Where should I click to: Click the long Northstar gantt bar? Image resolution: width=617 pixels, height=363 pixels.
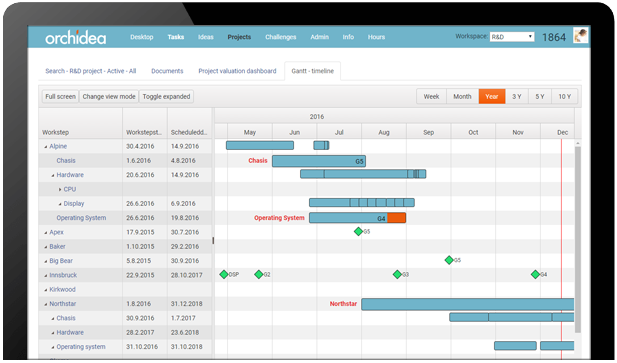[x=467, y=304]
